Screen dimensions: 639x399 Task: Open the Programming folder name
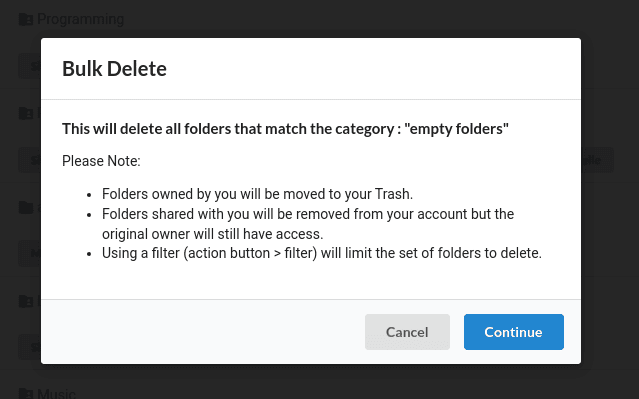(x=80, y=19)
